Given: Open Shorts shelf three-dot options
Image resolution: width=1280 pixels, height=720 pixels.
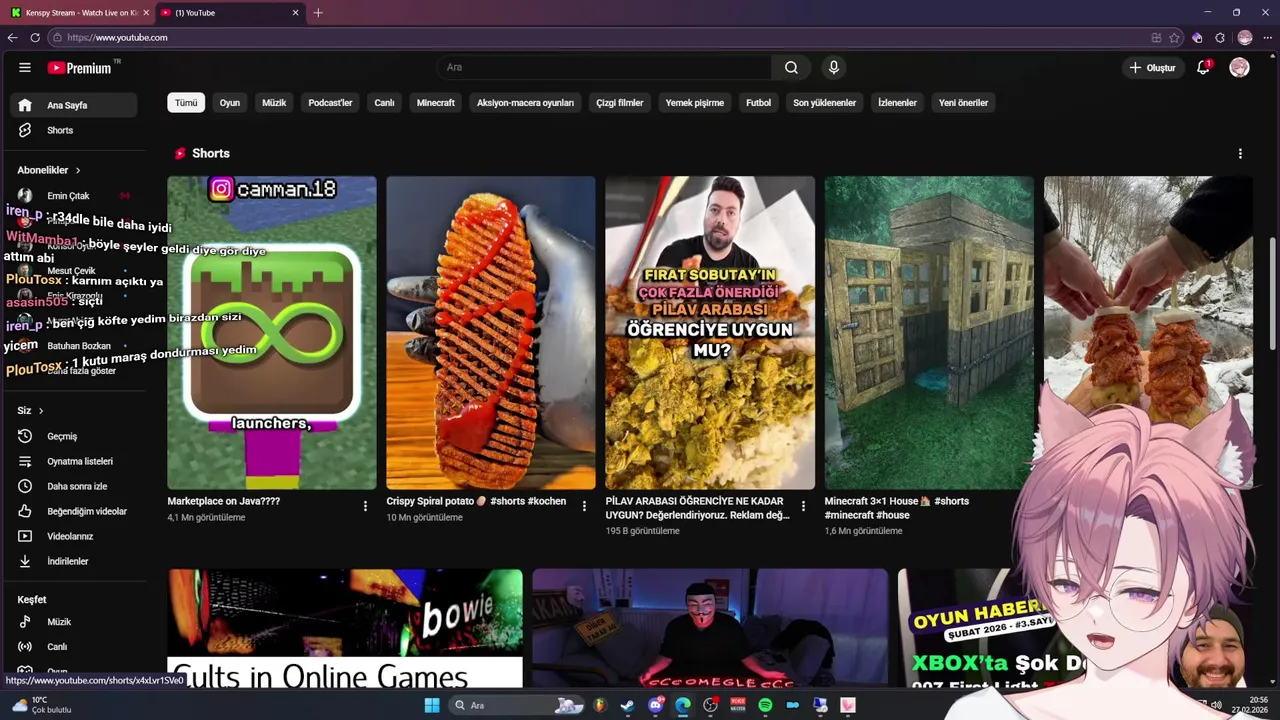Looking at the screenshot, I should (x=1240, y=154).
